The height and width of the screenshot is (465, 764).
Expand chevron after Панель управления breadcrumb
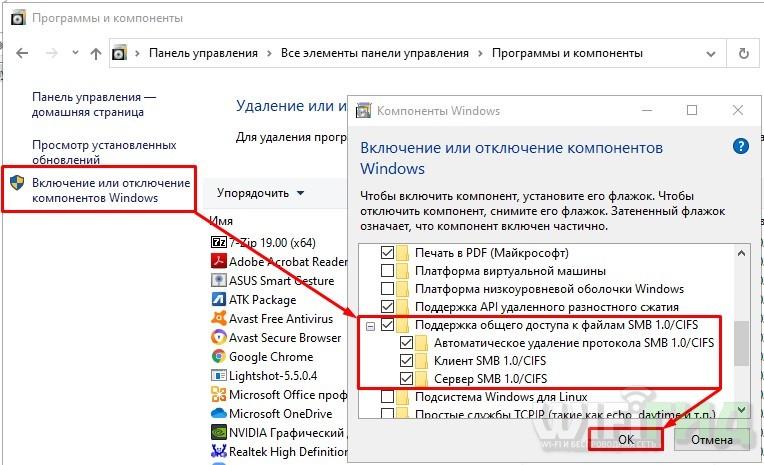269,53
